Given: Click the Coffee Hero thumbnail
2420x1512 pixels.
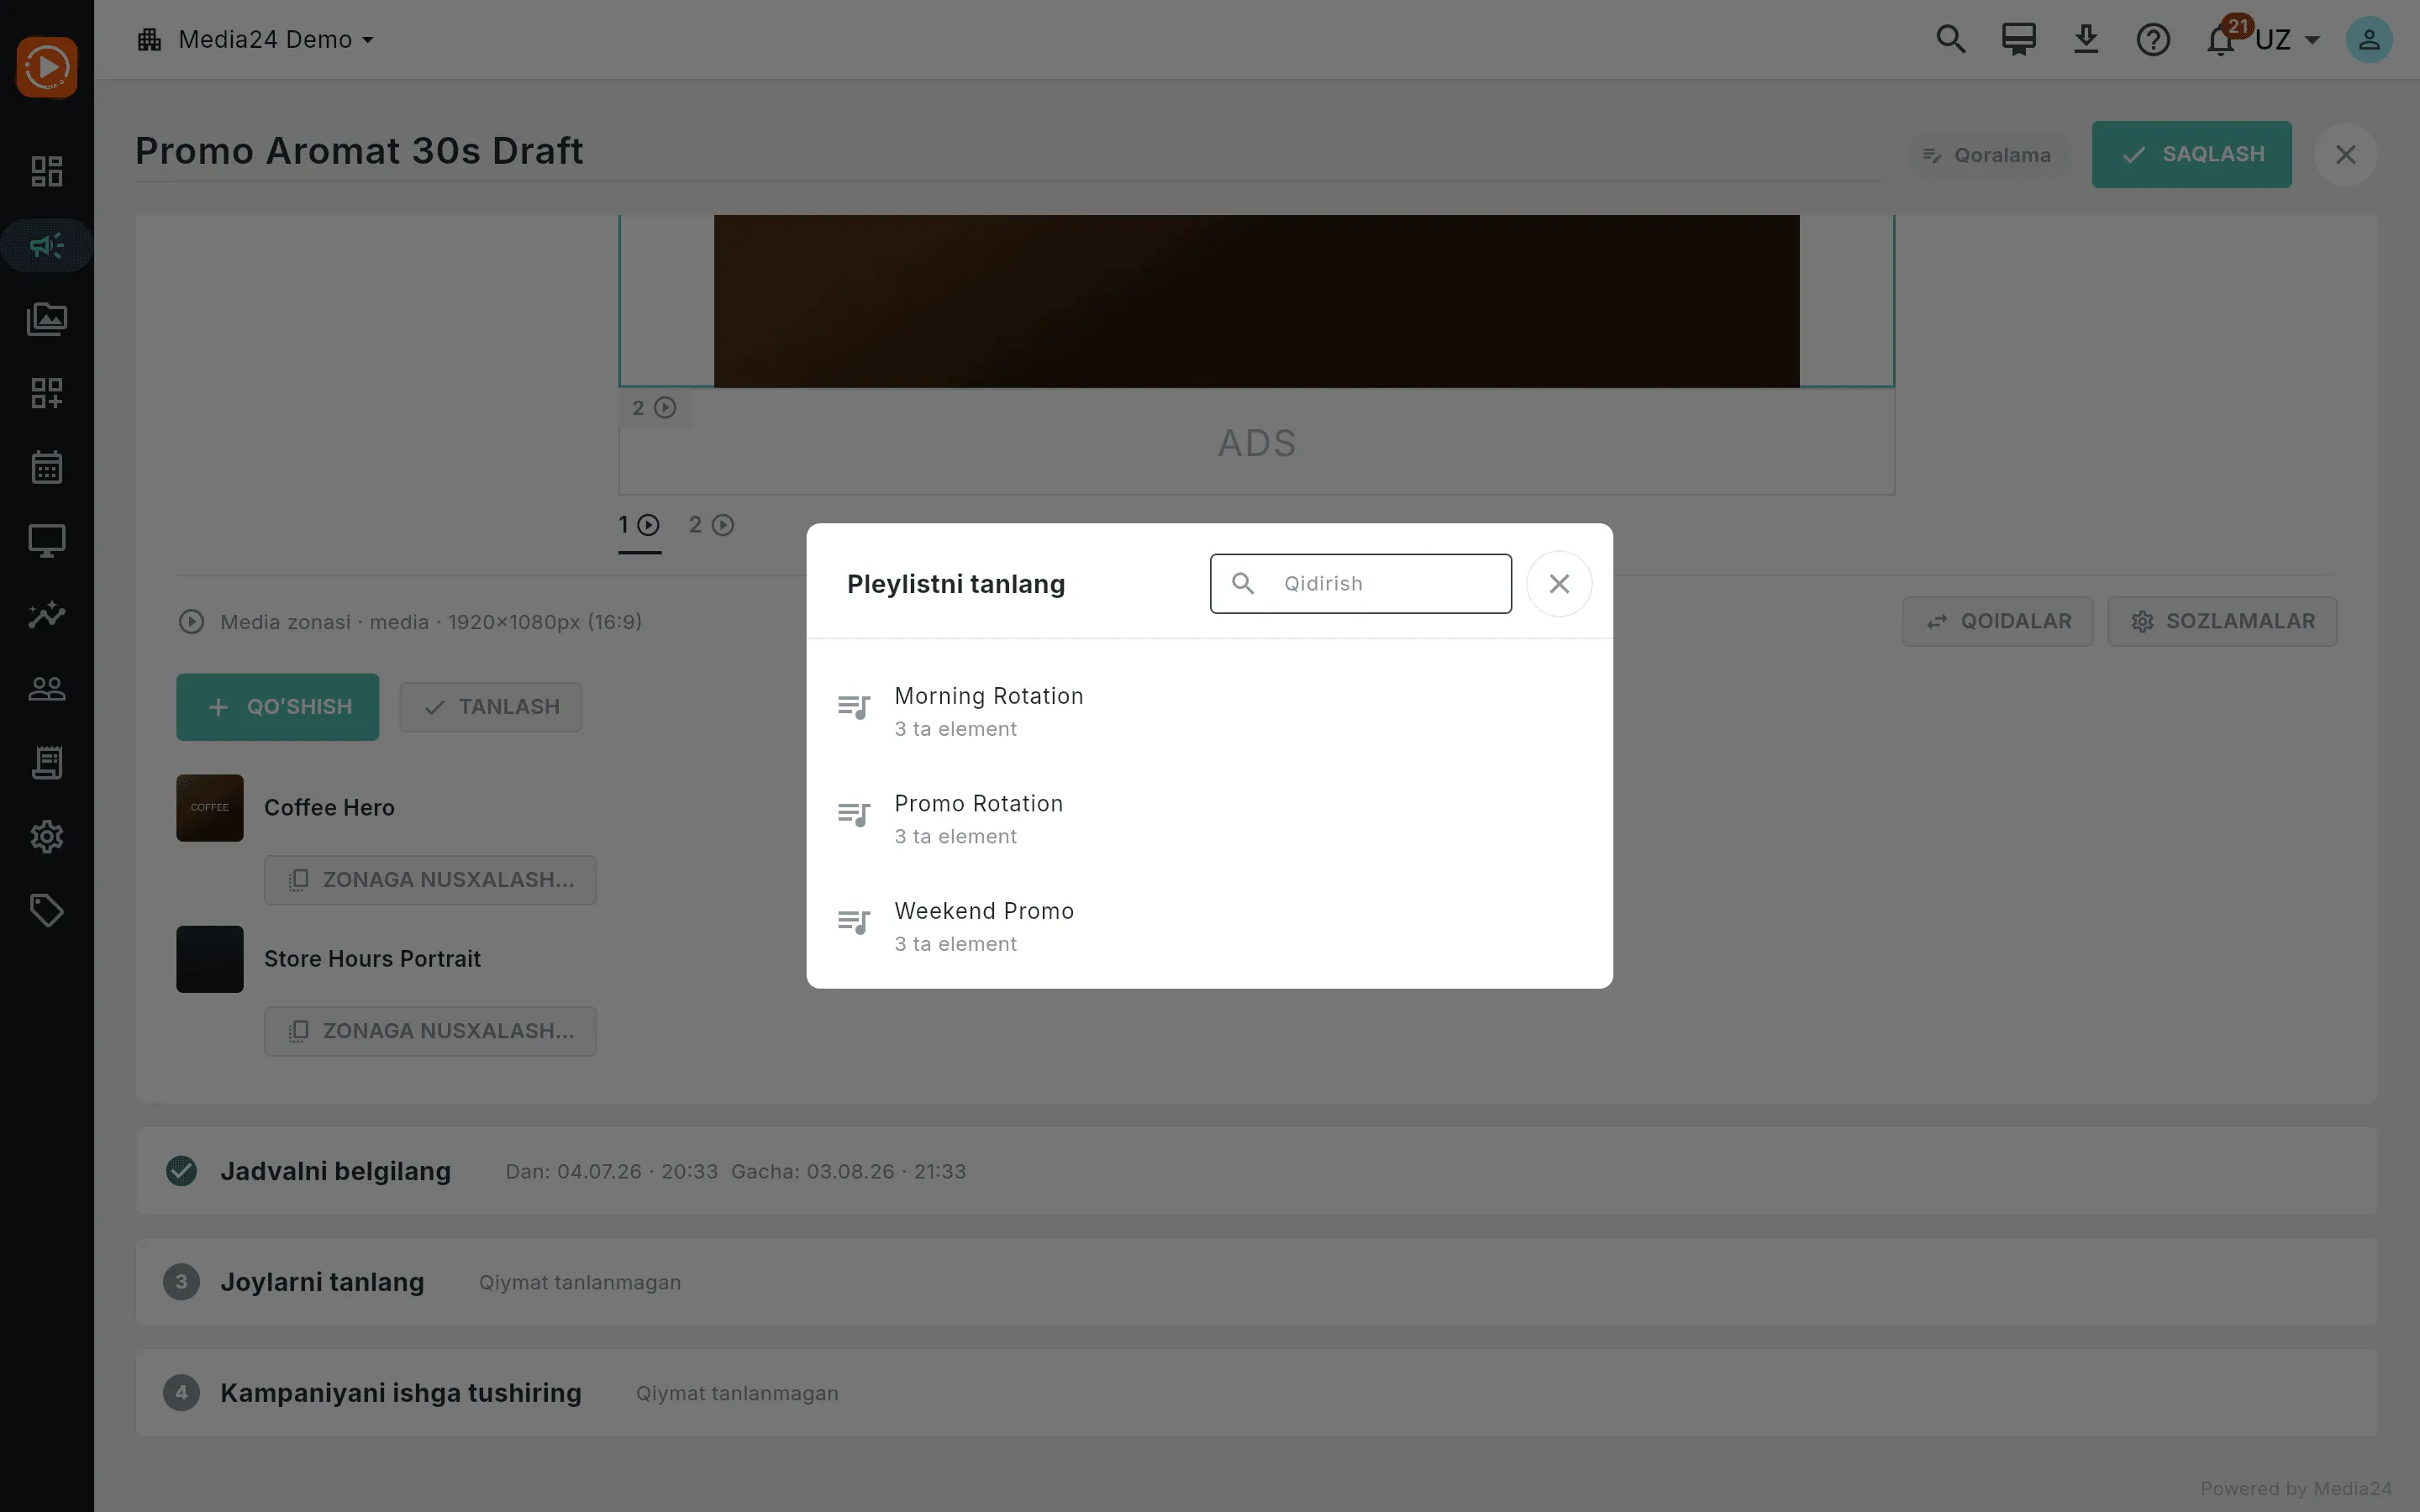Looking at the screenshot, I should (210, 808).
